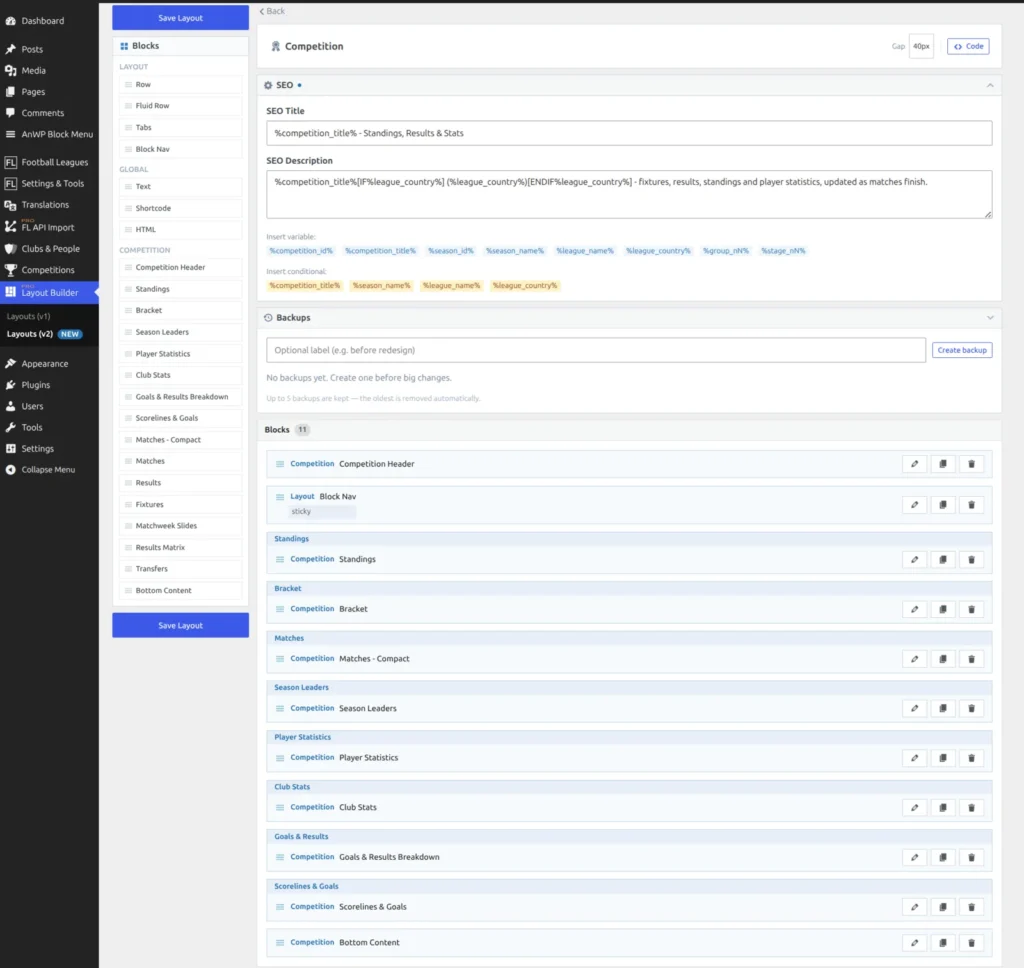Viewport: 1024px width, 968px height.
Task: Insert the %competition_id% variable
Action: click(x=301, y=251)
